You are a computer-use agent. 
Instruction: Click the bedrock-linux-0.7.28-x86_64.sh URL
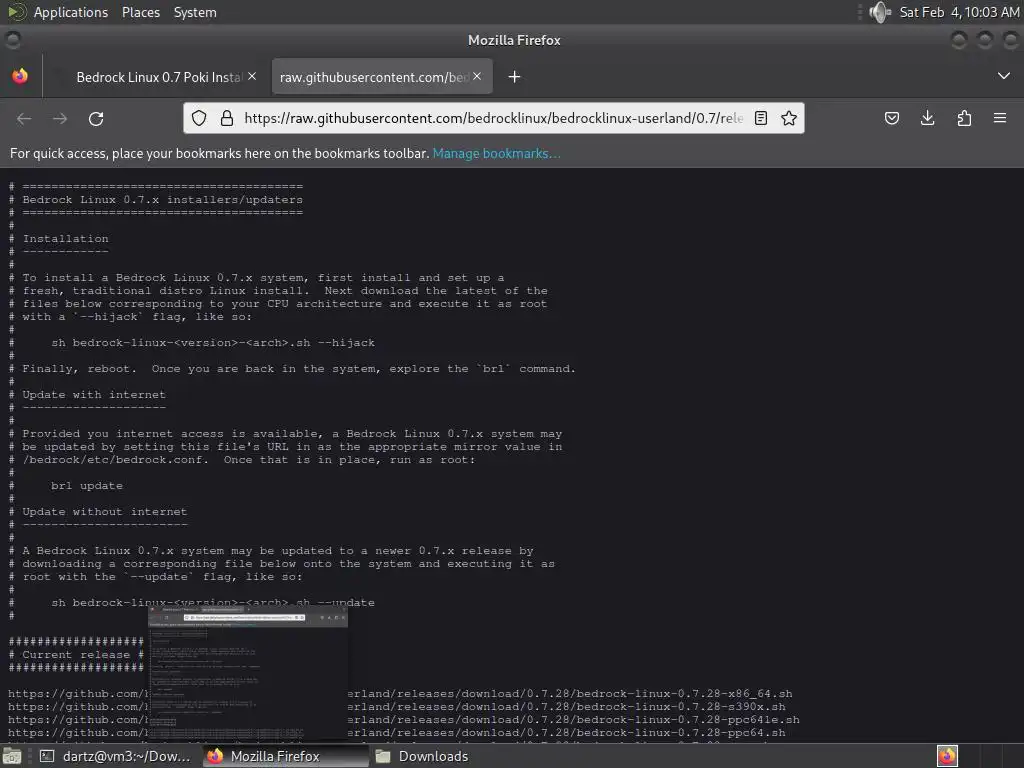pos(569,694)
